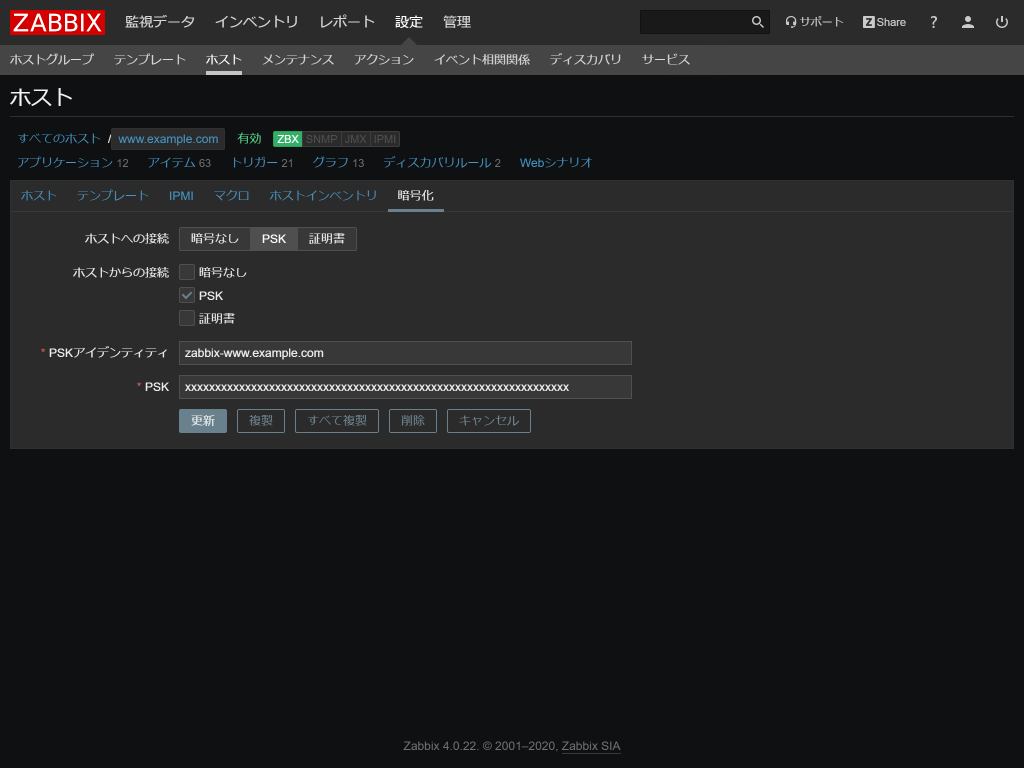
Task: Click the ZABBIX logo
Action: coord(57,22)
